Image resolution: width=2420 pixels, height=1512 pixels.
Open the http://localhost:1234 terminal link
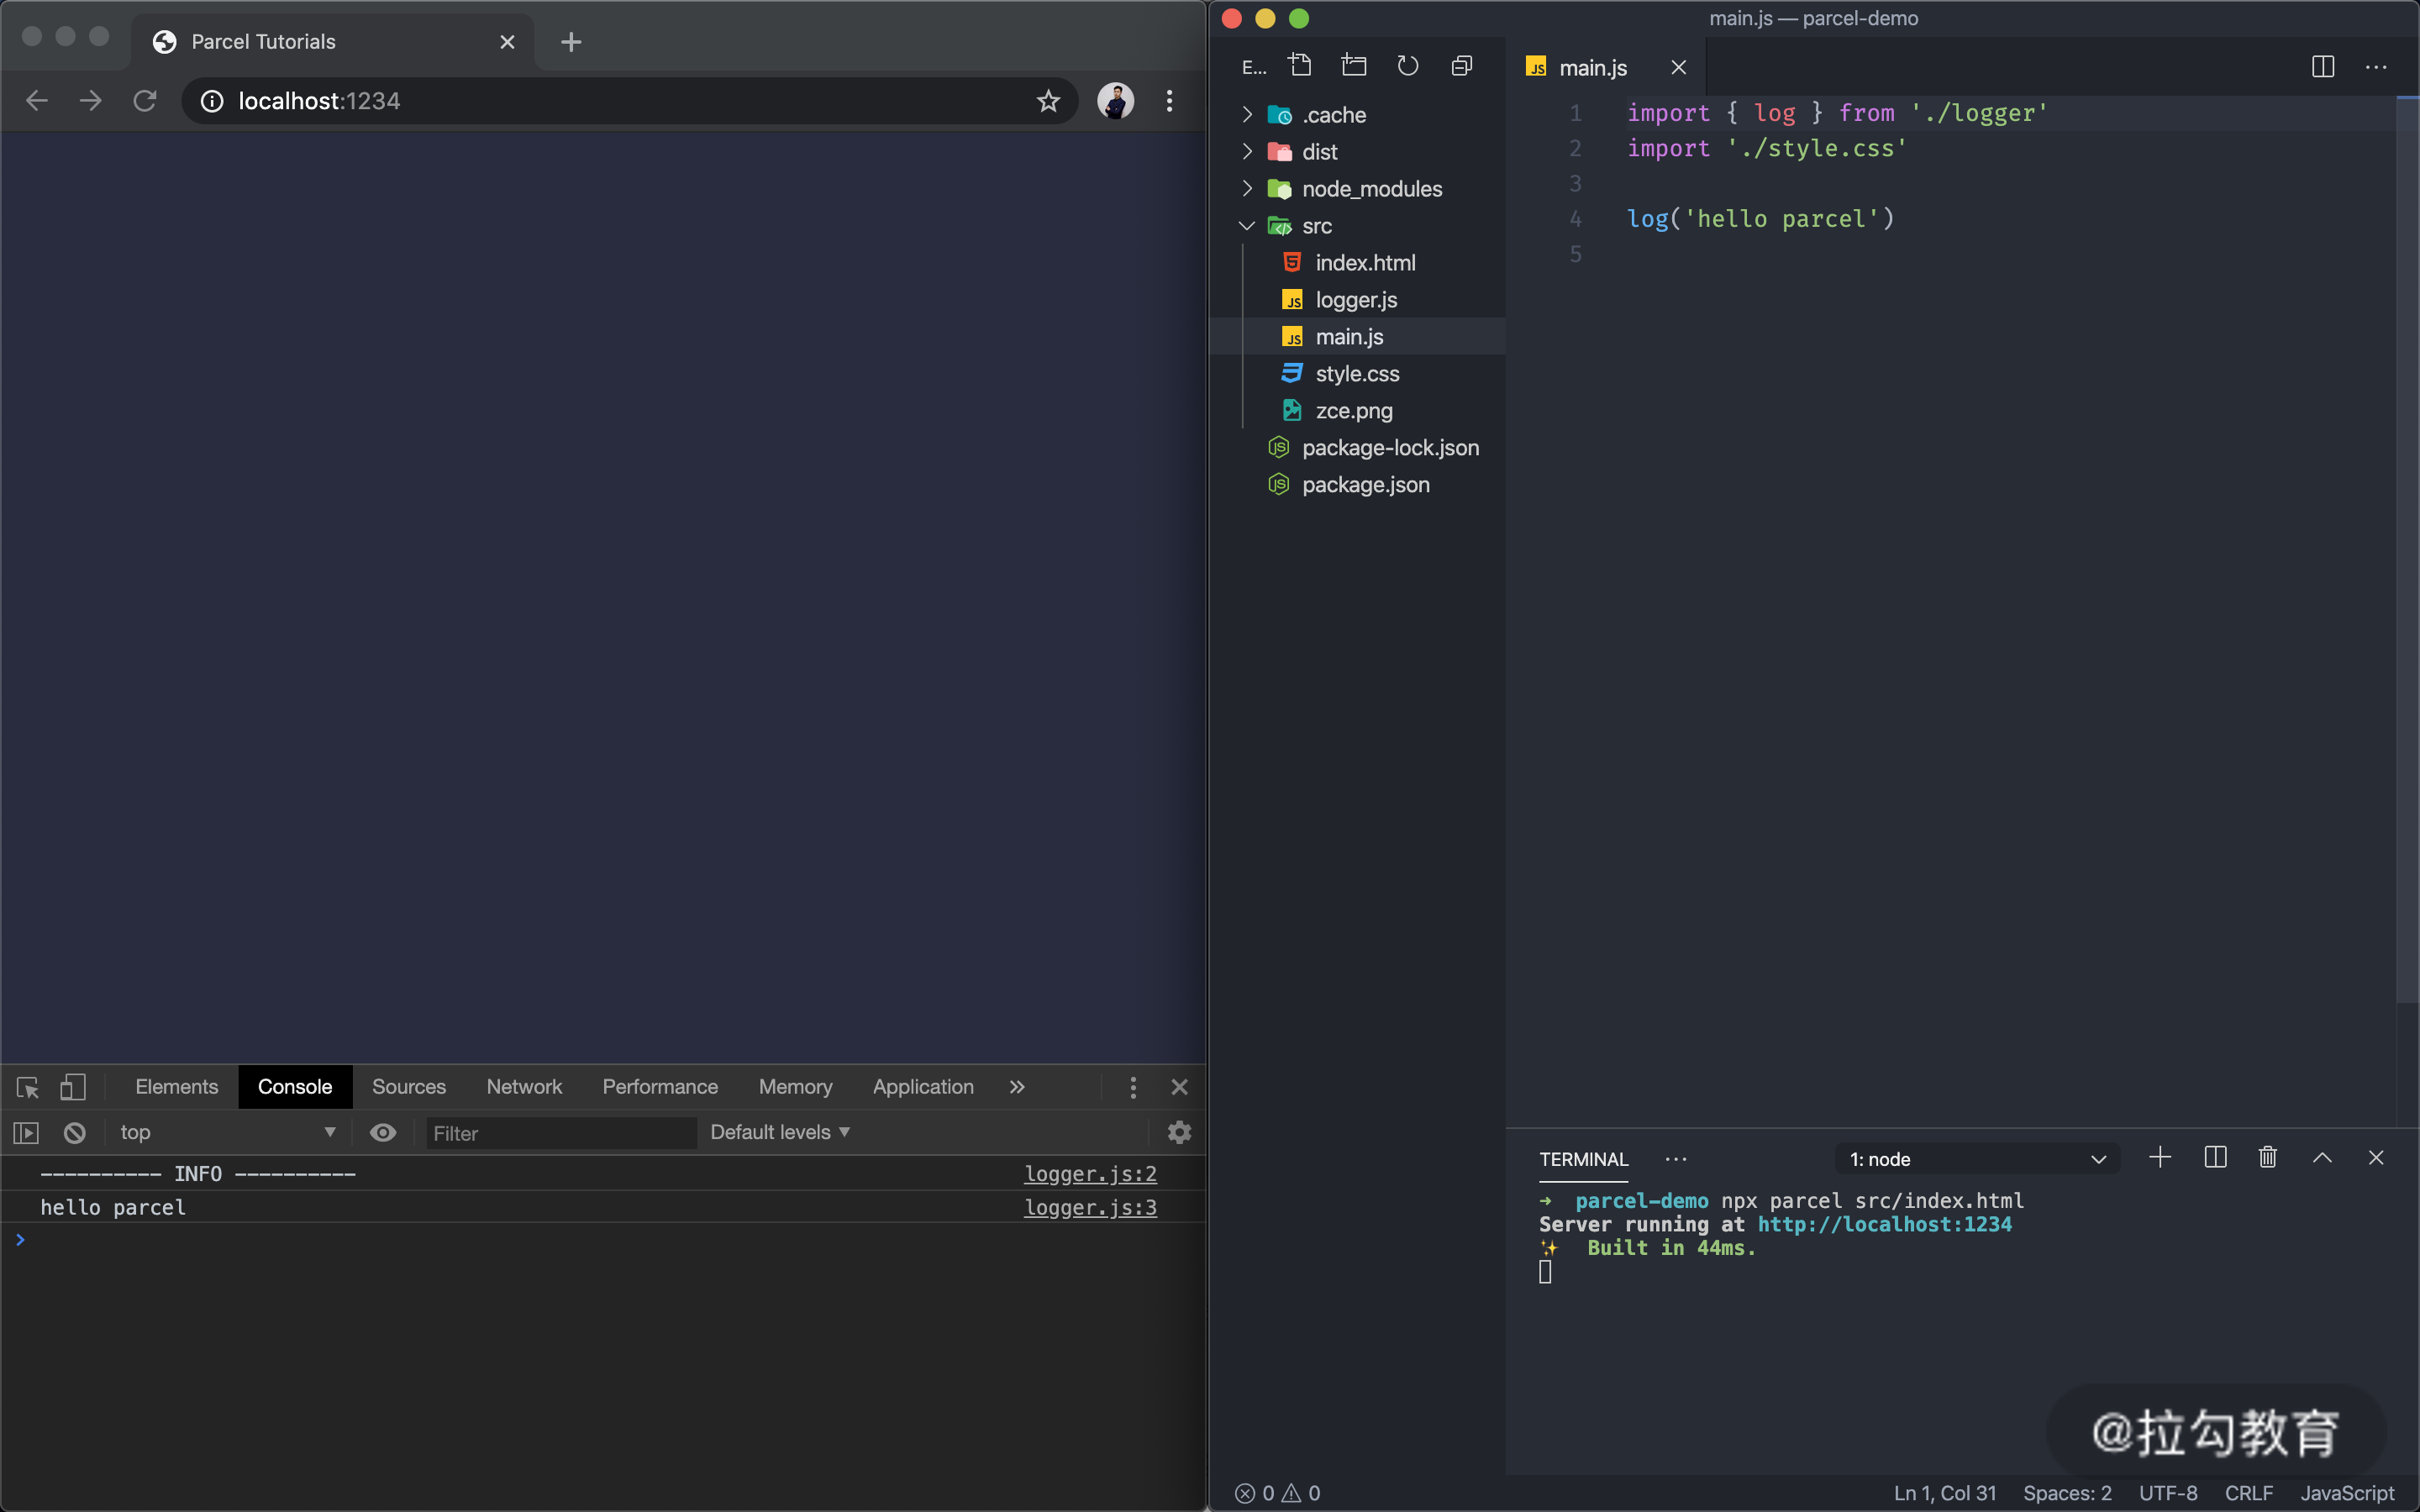point(1884,1224)
